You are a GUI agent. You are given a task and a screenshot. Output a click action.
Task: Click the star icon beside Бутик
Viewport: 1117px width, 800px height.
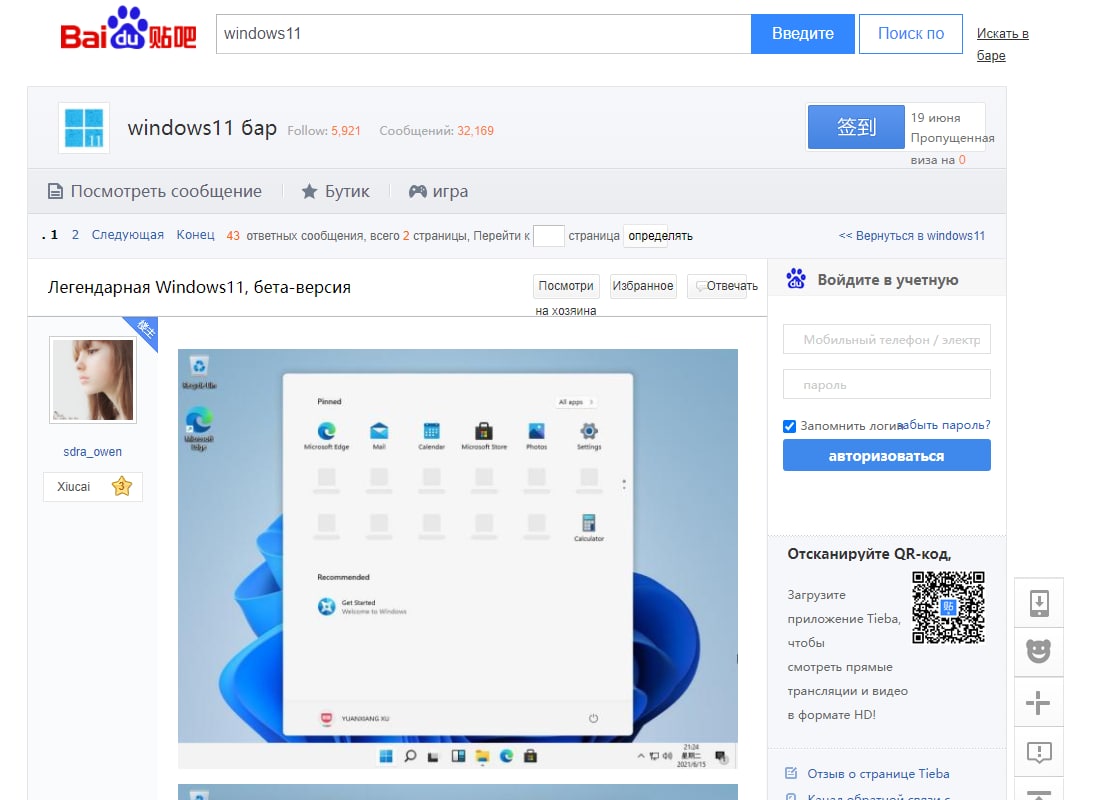pyautogui.click(x=309, y=191)
